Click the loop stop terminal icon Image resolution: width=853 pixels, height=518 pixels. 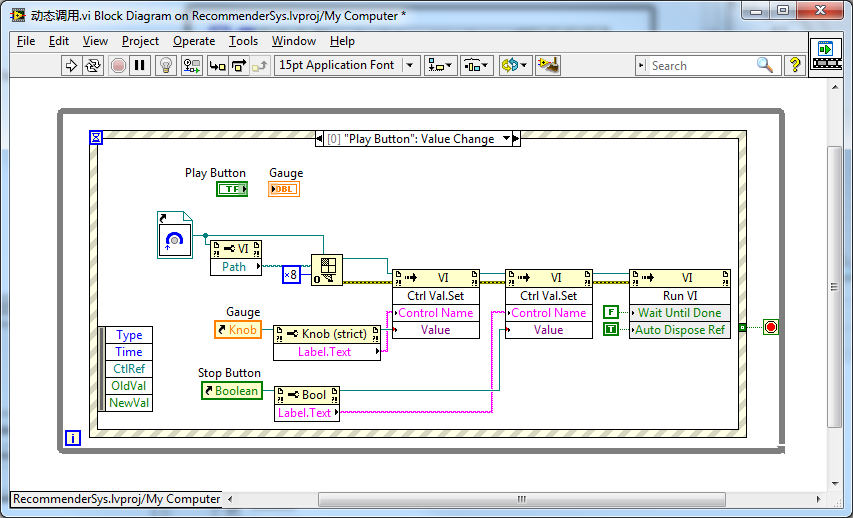tap(770, 327)
